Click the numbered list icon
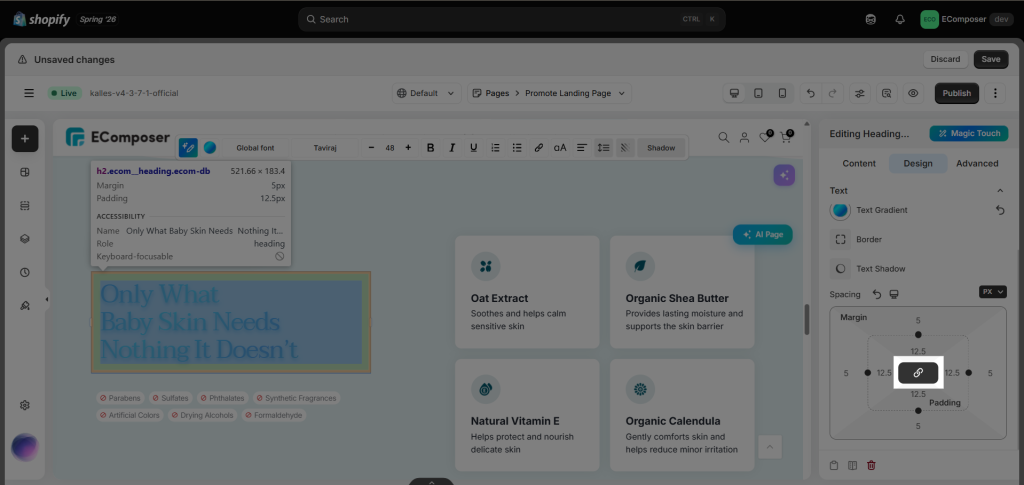Screen dimensions: 1024x485 click(496, 148)
